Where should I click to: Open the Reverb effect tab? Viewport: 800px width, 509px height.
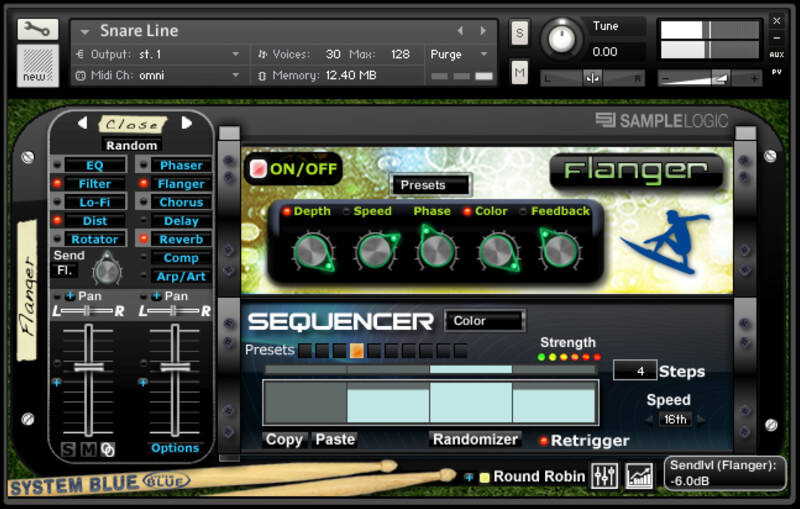coord(181,239)
